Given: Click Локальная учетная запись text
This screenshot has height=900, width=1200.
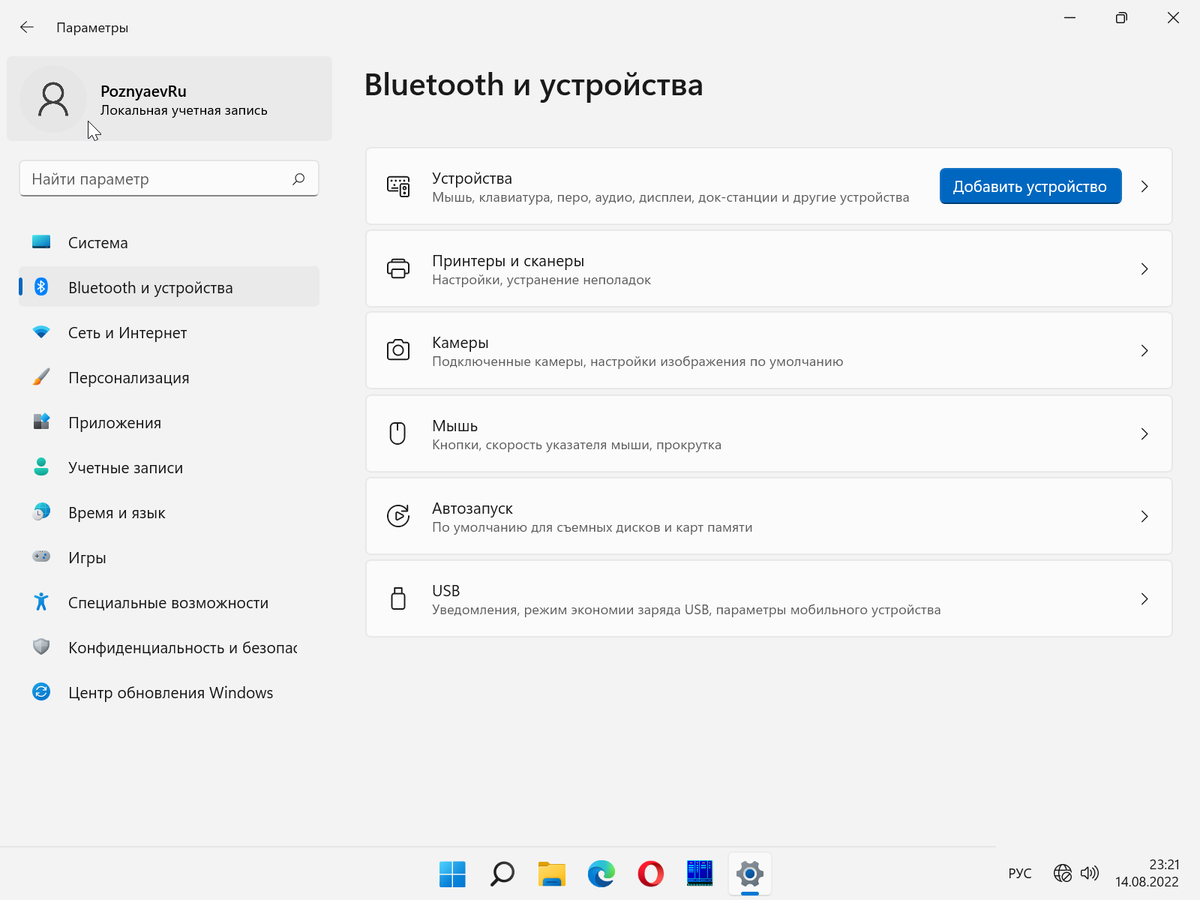Looking at the screenshot, I should point(184,111).
